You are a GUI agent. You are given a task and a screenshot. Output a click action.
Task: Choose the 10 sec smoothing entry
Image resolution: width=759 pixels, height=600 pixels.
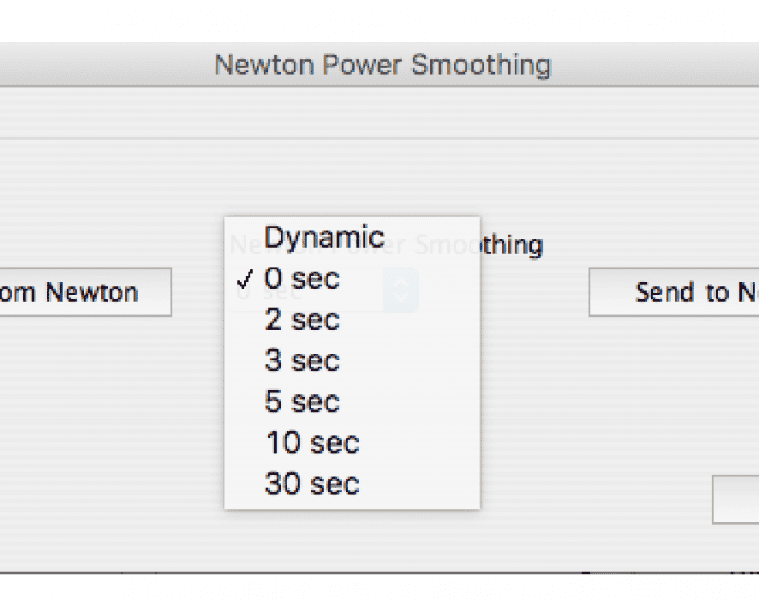coord(312,443)
